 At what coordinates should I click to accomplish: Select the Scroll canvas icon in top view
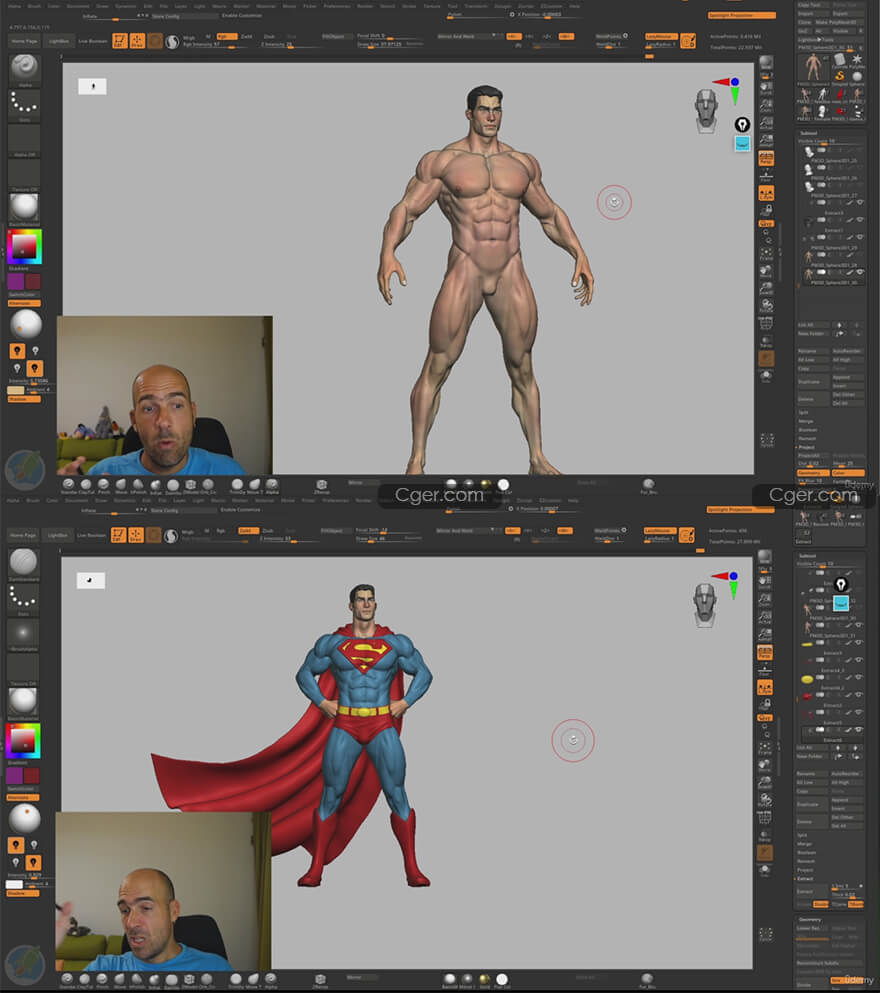766,88
